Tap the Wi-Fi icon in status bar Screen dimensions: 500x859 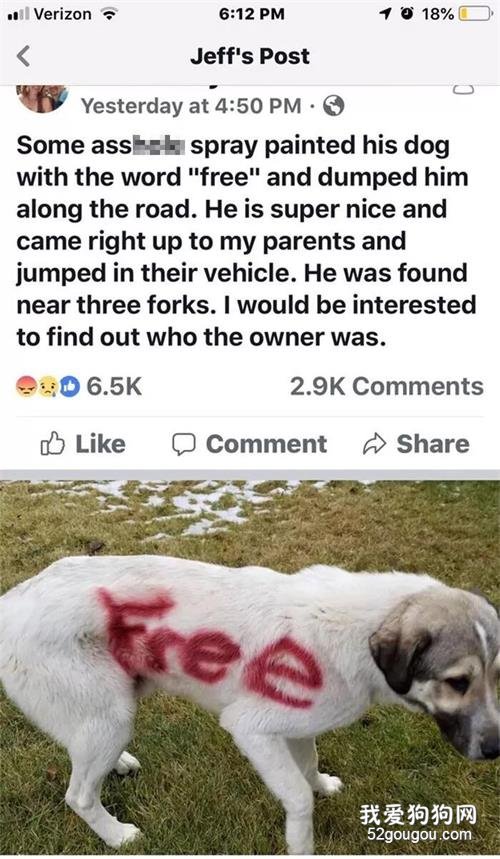point(109,14)
